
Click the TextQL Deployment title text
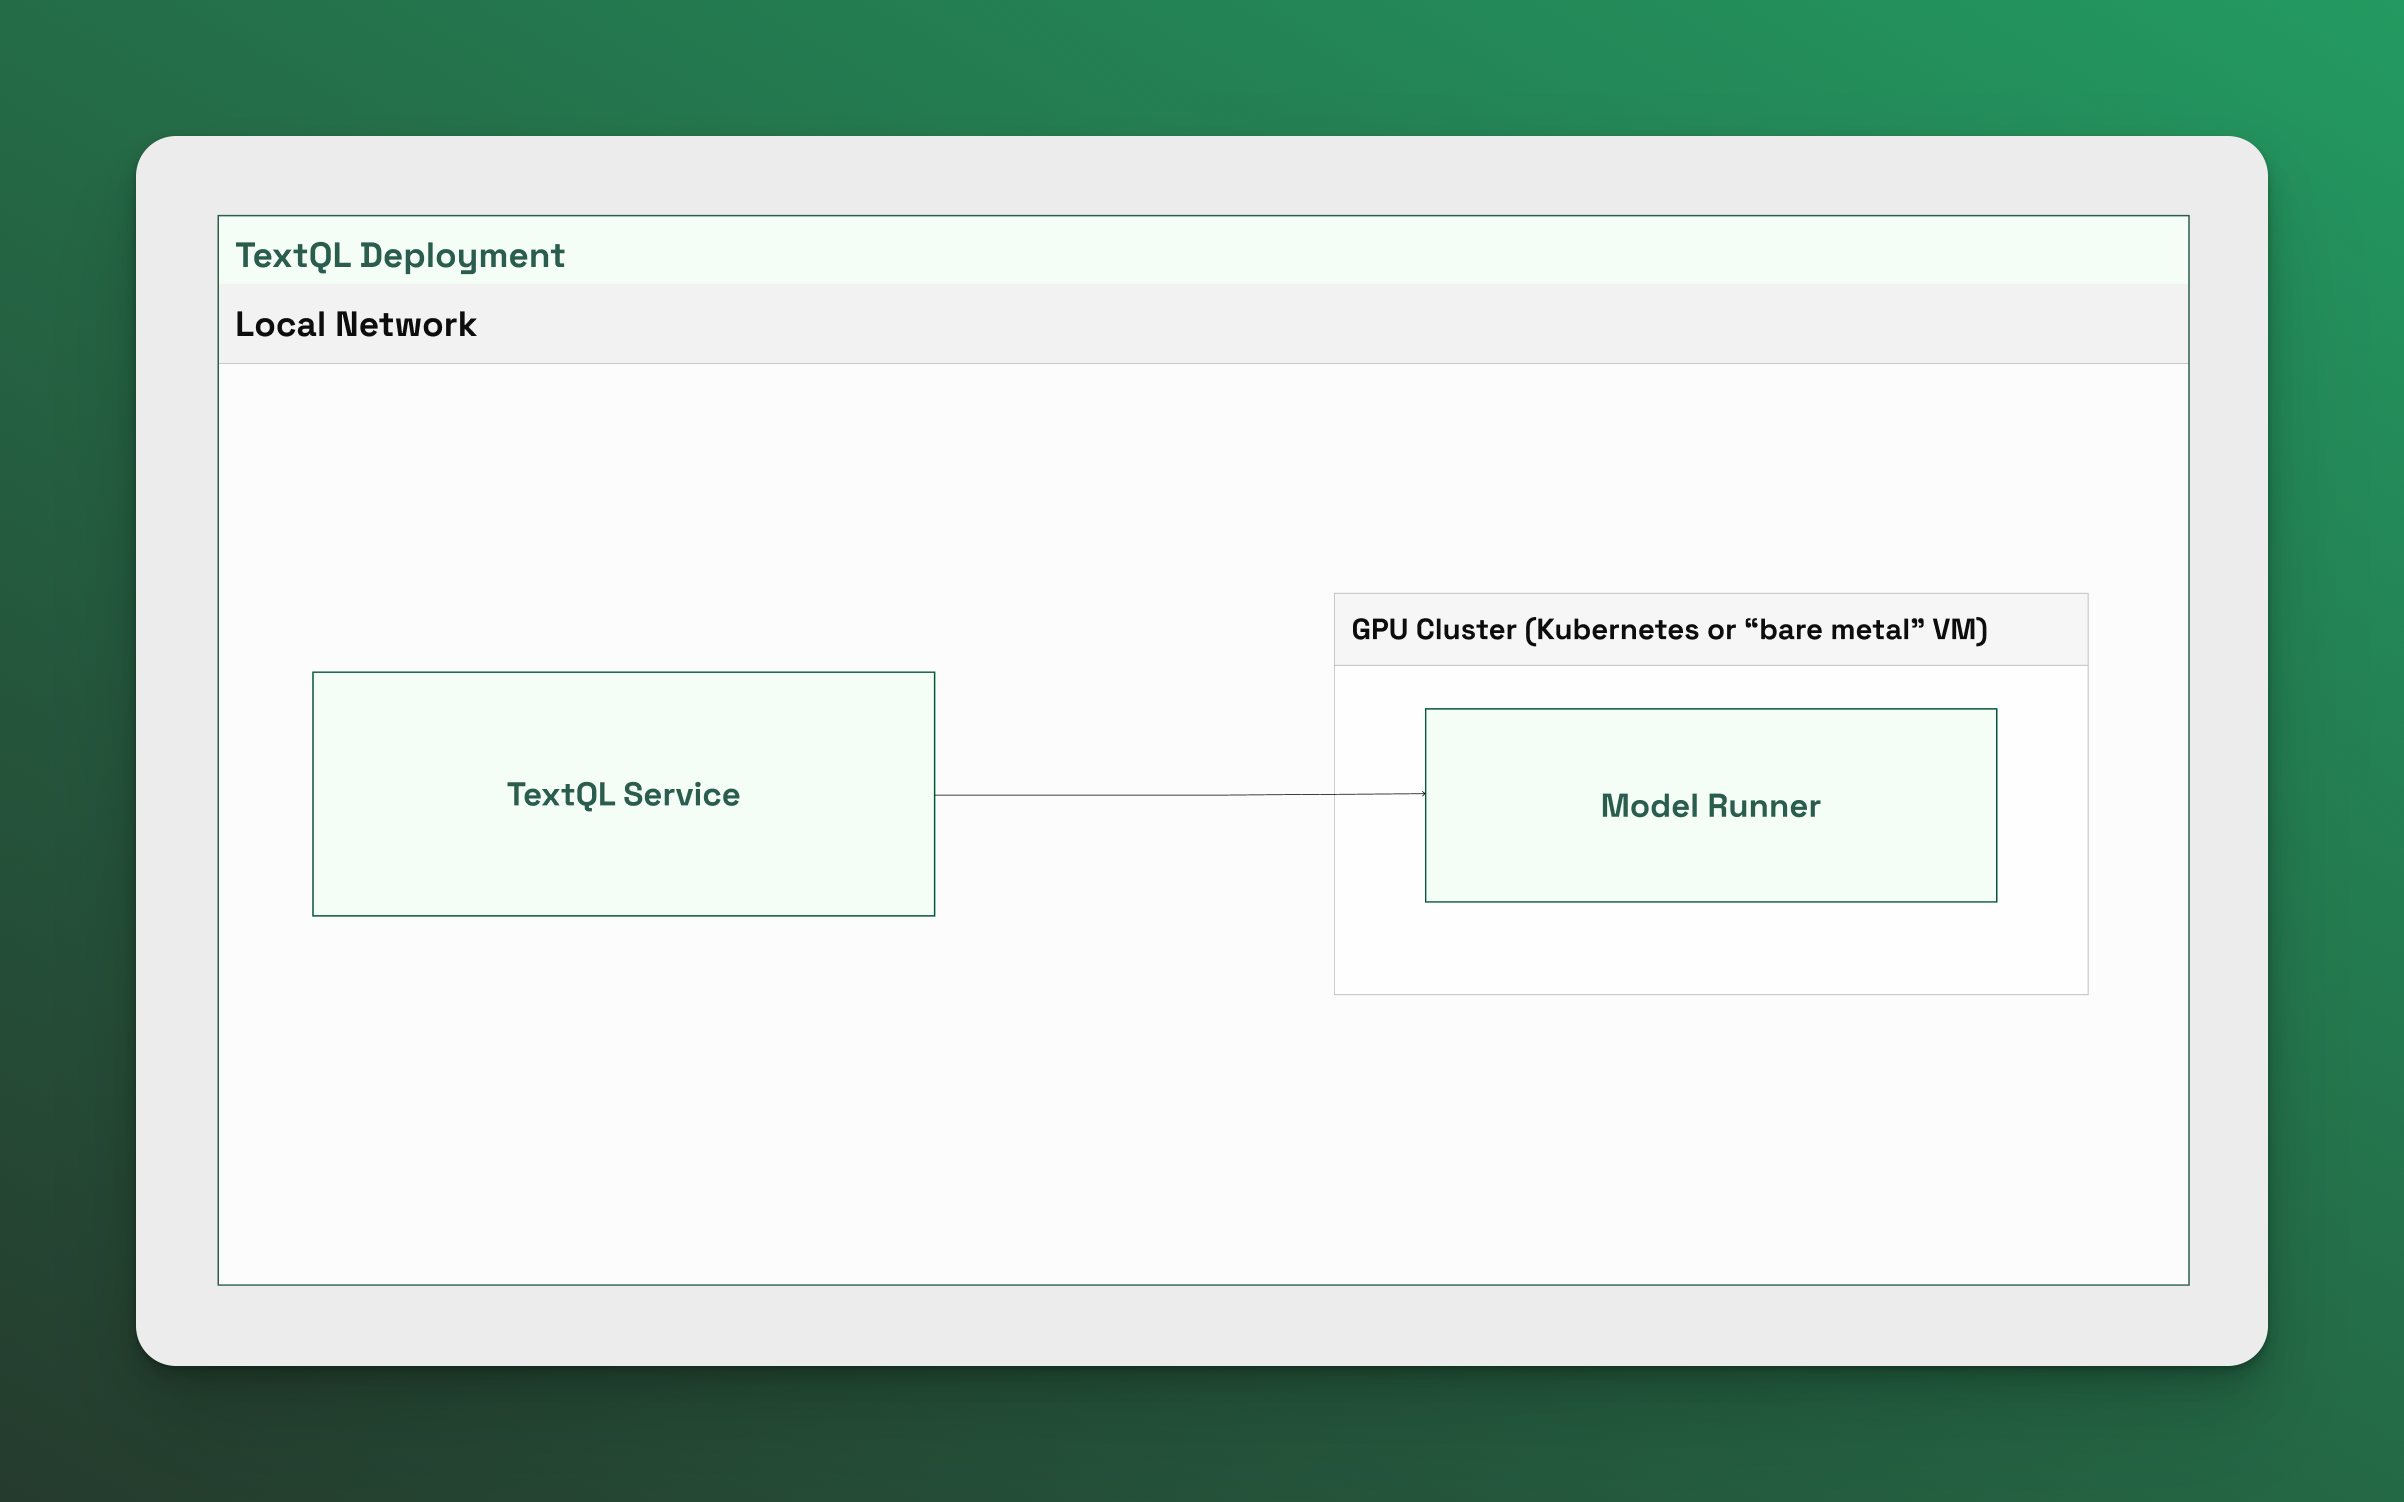click(x=399, y=255)
